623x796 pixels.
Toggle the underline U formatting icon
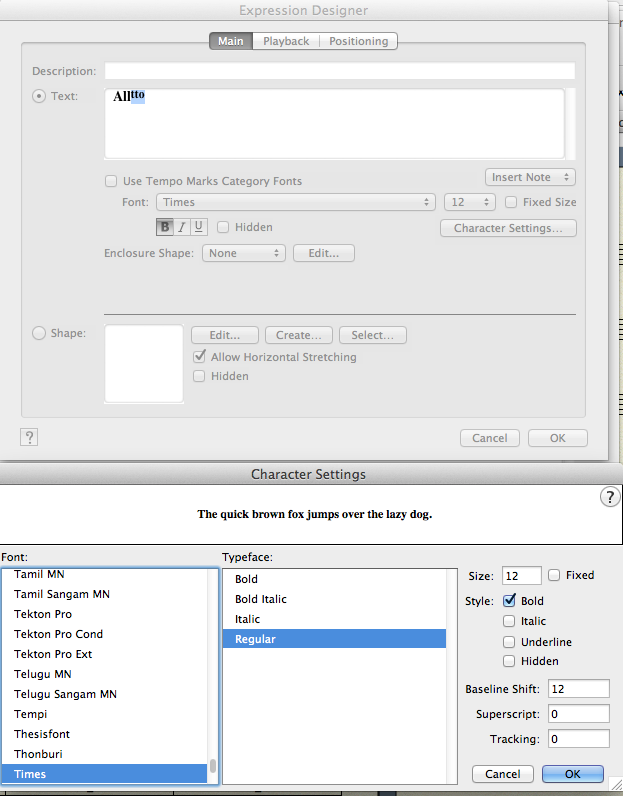point(198,227)
